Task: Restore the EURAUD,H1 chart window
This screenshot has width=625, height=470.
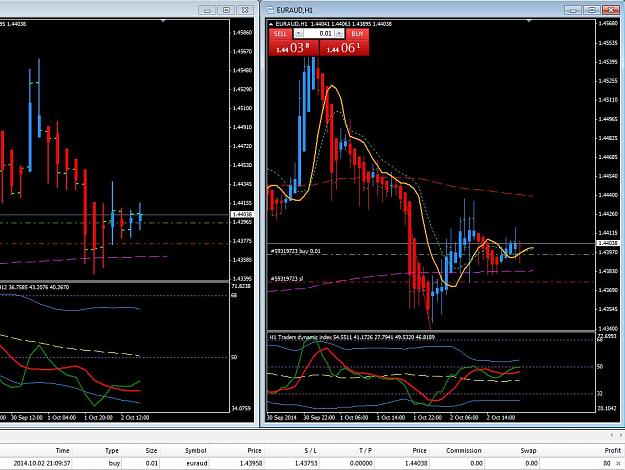Action: tap(592, 10)
